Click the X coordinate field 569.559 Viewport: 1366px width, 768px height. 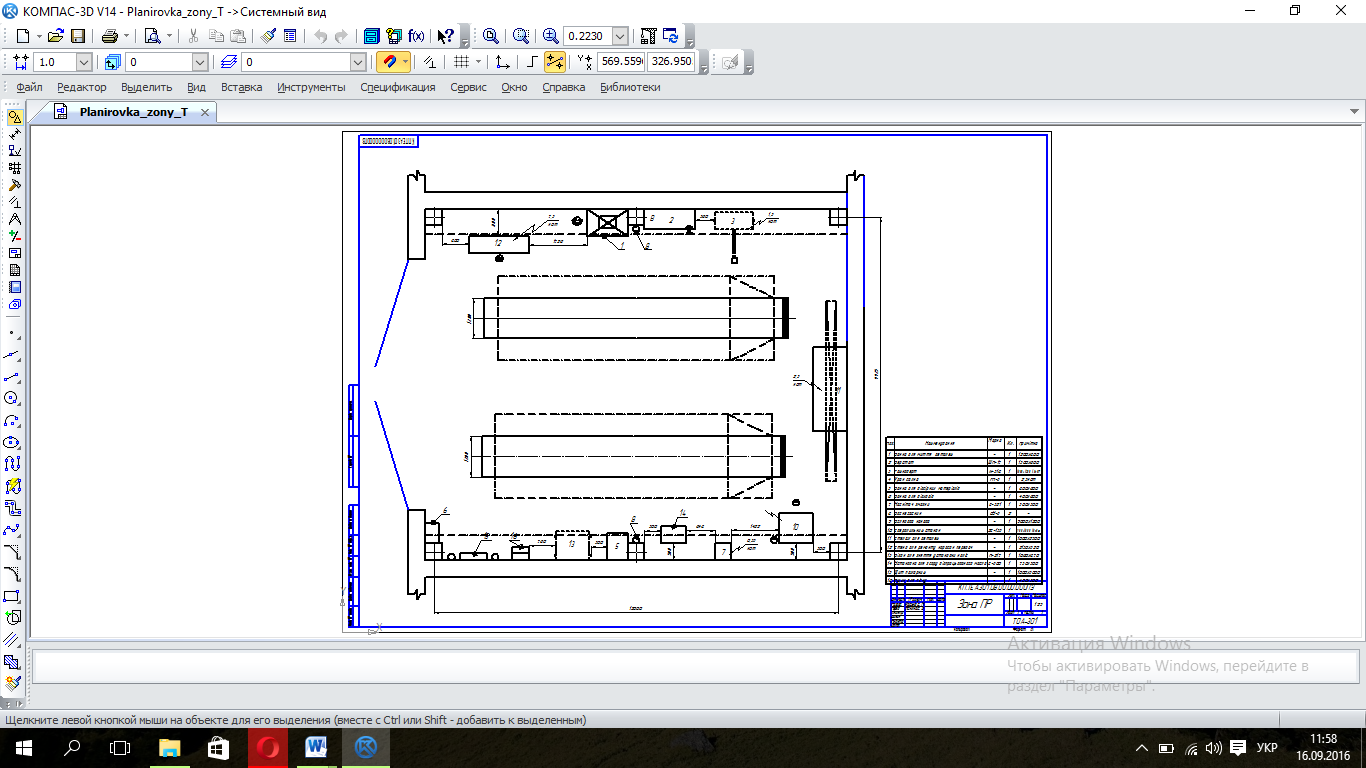pyautogui.click(x=620, y=62)
